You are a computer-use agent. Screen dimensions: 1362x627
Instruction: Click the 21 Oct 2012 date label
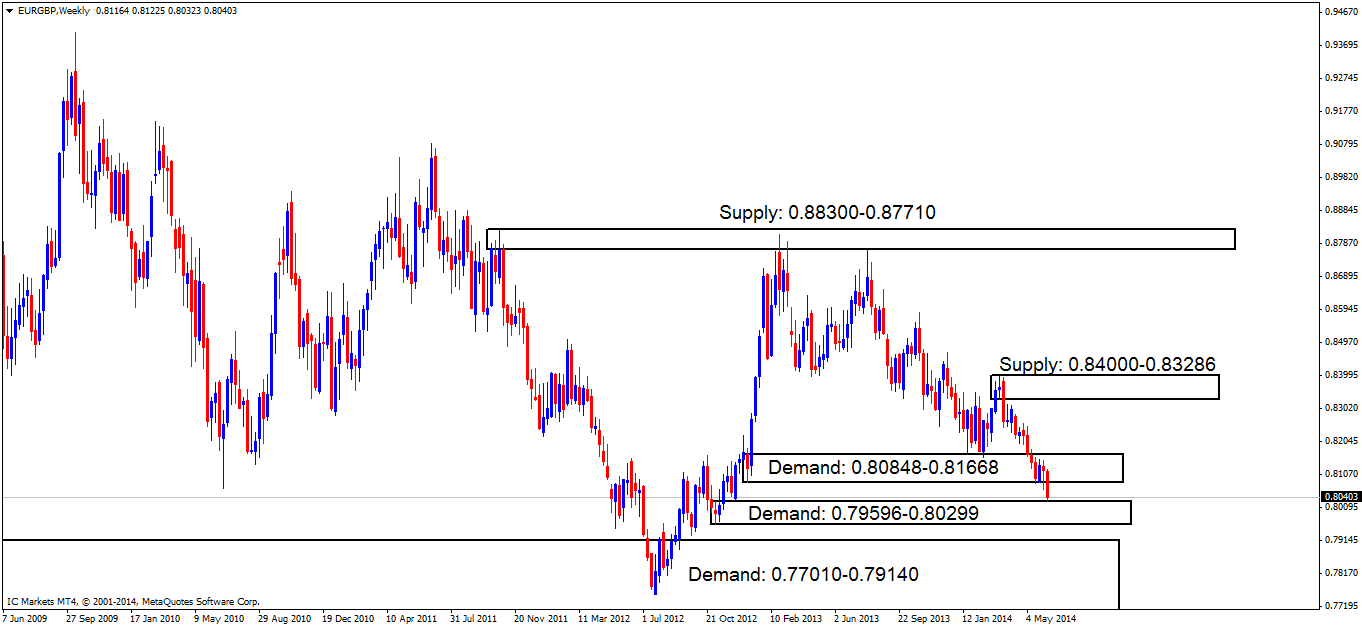pos(733,619)
